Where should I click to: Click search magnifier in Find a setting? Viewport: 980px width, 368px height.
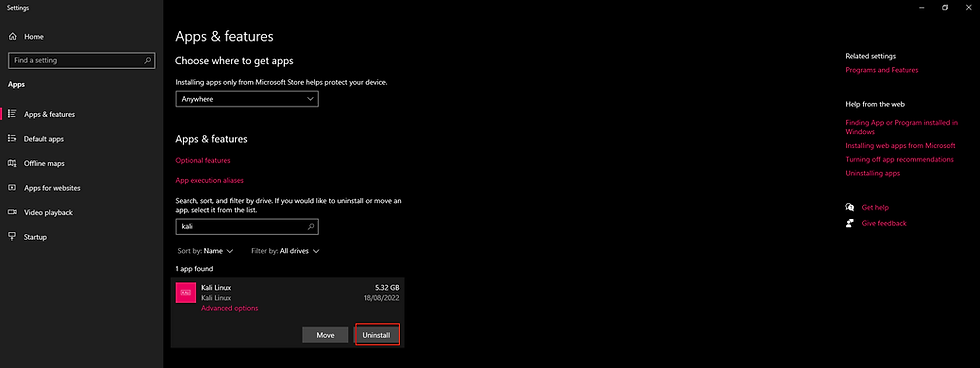click(148, 61)
